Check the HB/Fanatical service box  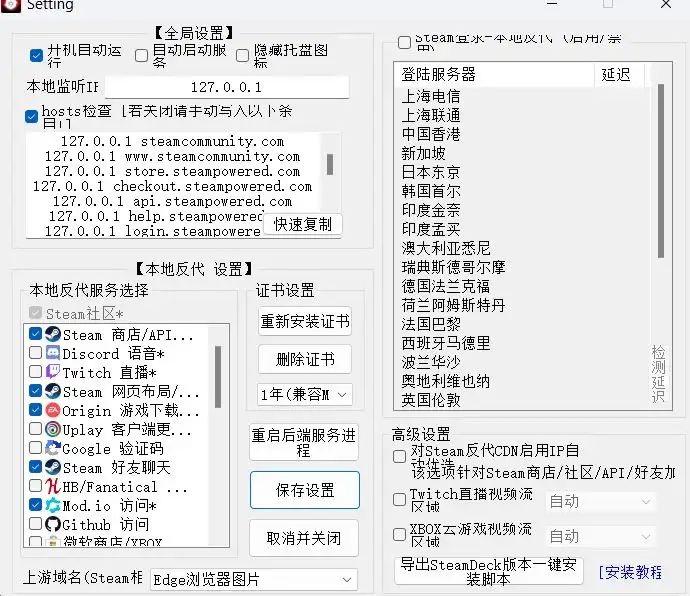[36, 486]
